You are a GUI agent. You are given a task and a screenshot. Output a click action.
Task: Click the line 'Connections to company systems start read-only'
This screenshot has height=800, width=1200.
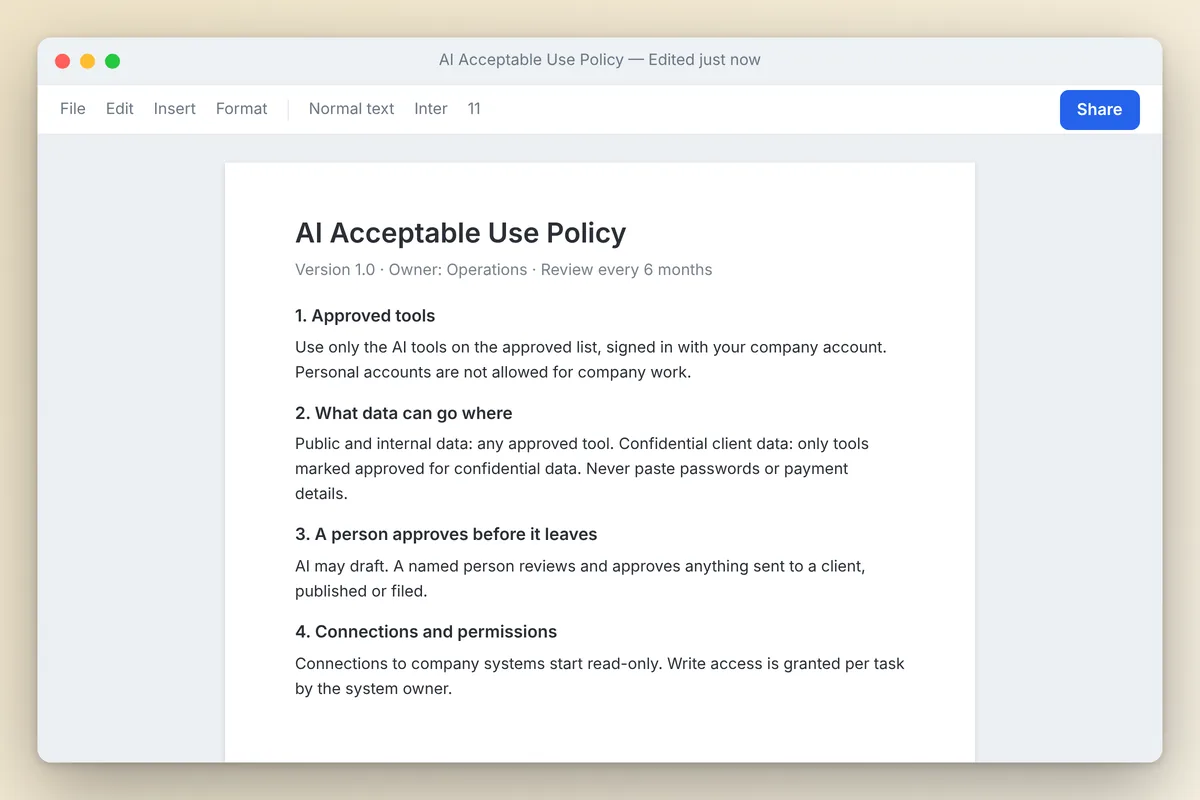(x=600, y=664)
